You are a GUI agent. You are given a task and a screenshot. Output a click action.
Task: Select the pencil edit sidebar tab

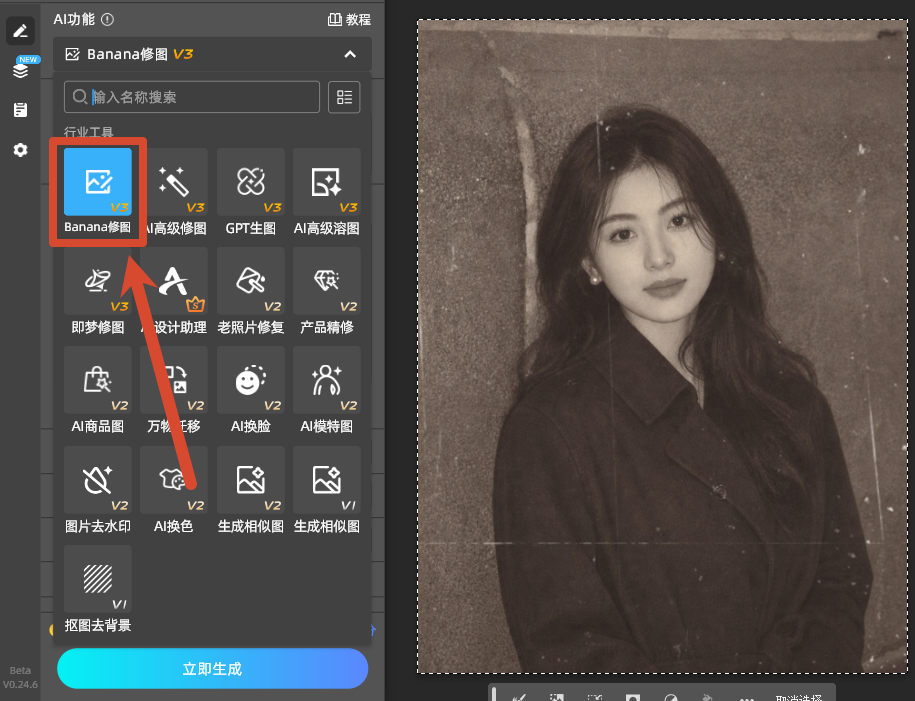[20, 30]
